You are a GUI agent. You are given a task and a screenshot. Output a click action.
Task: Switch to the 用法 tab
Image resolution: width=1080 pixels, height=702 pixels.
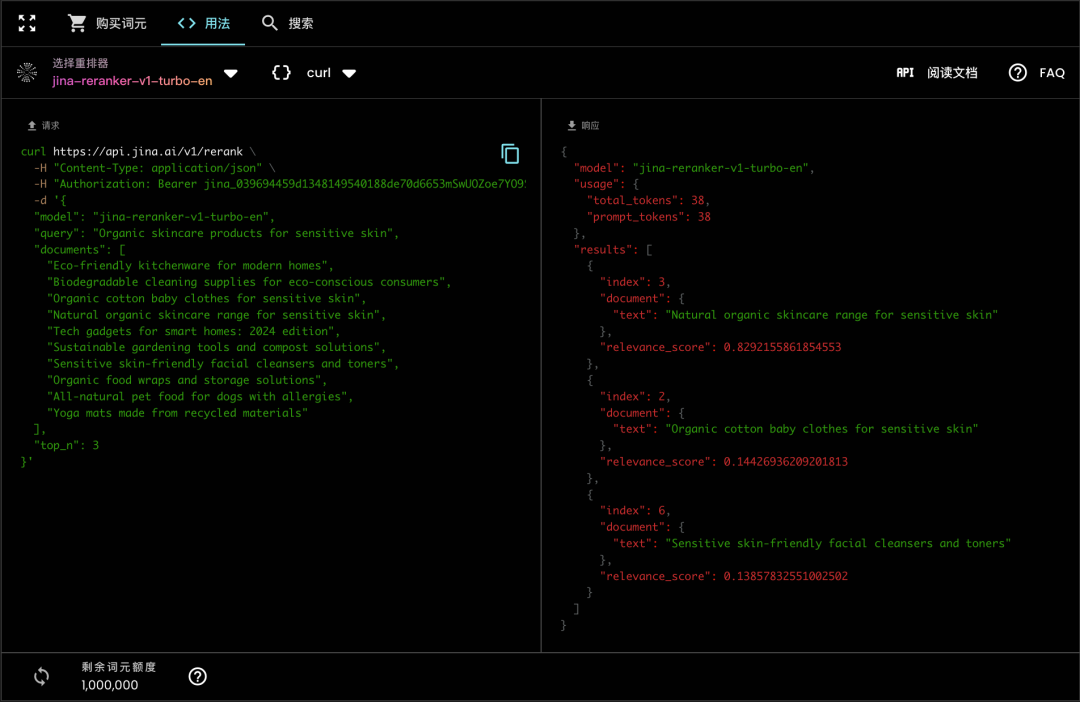203,23
